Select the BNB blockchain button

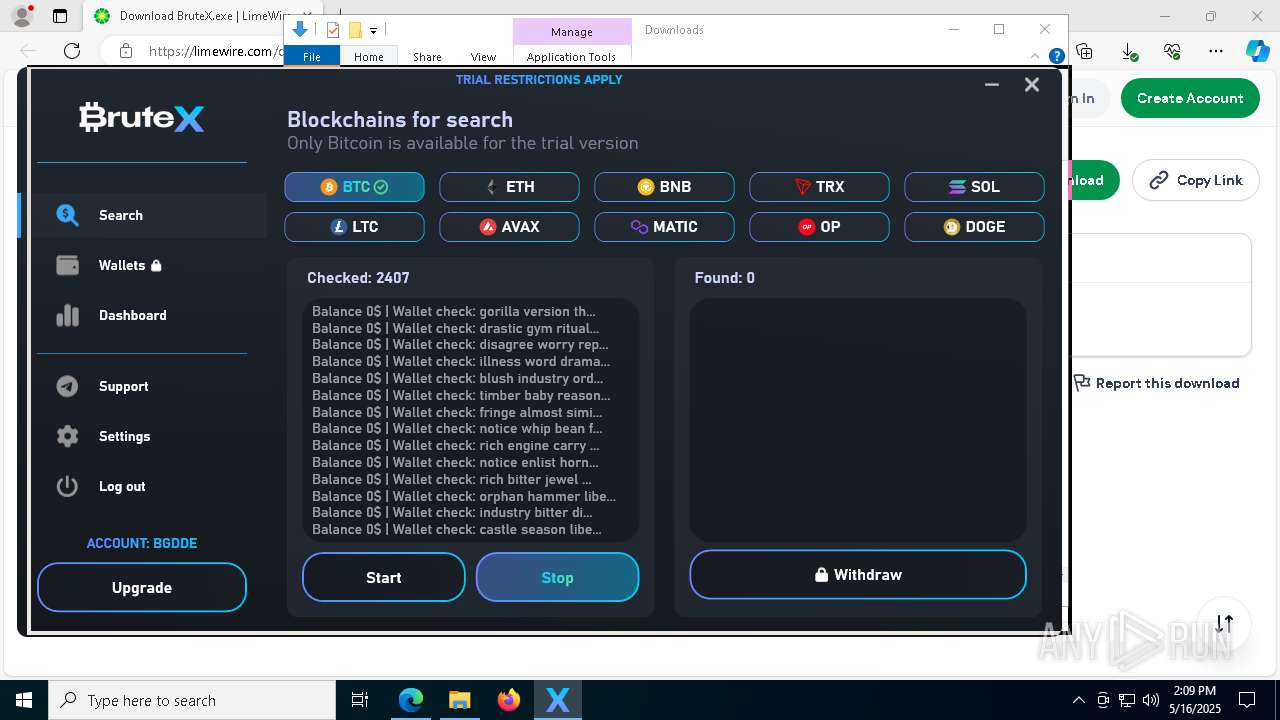(x=664, y=187)
